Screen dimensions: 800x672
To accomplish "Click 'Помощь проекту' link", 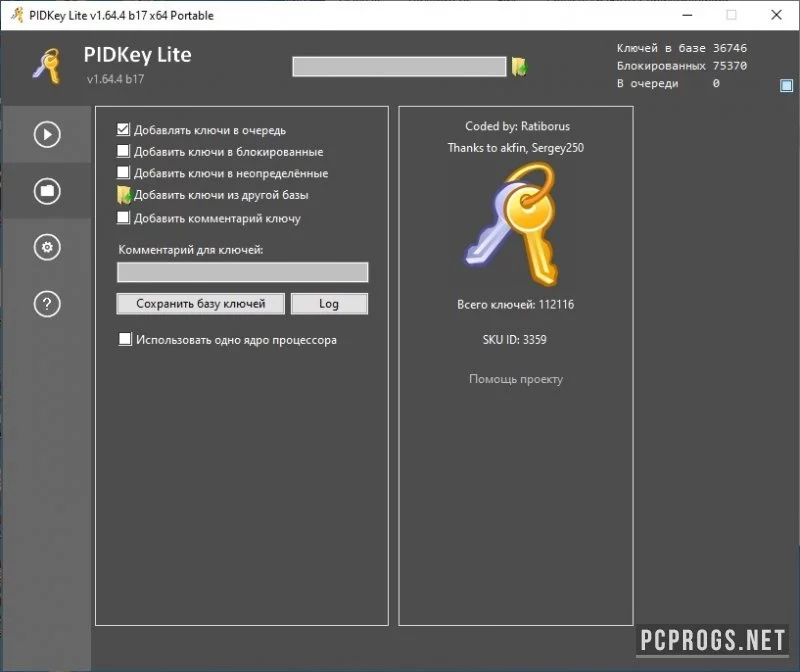I will click(516, 379).
